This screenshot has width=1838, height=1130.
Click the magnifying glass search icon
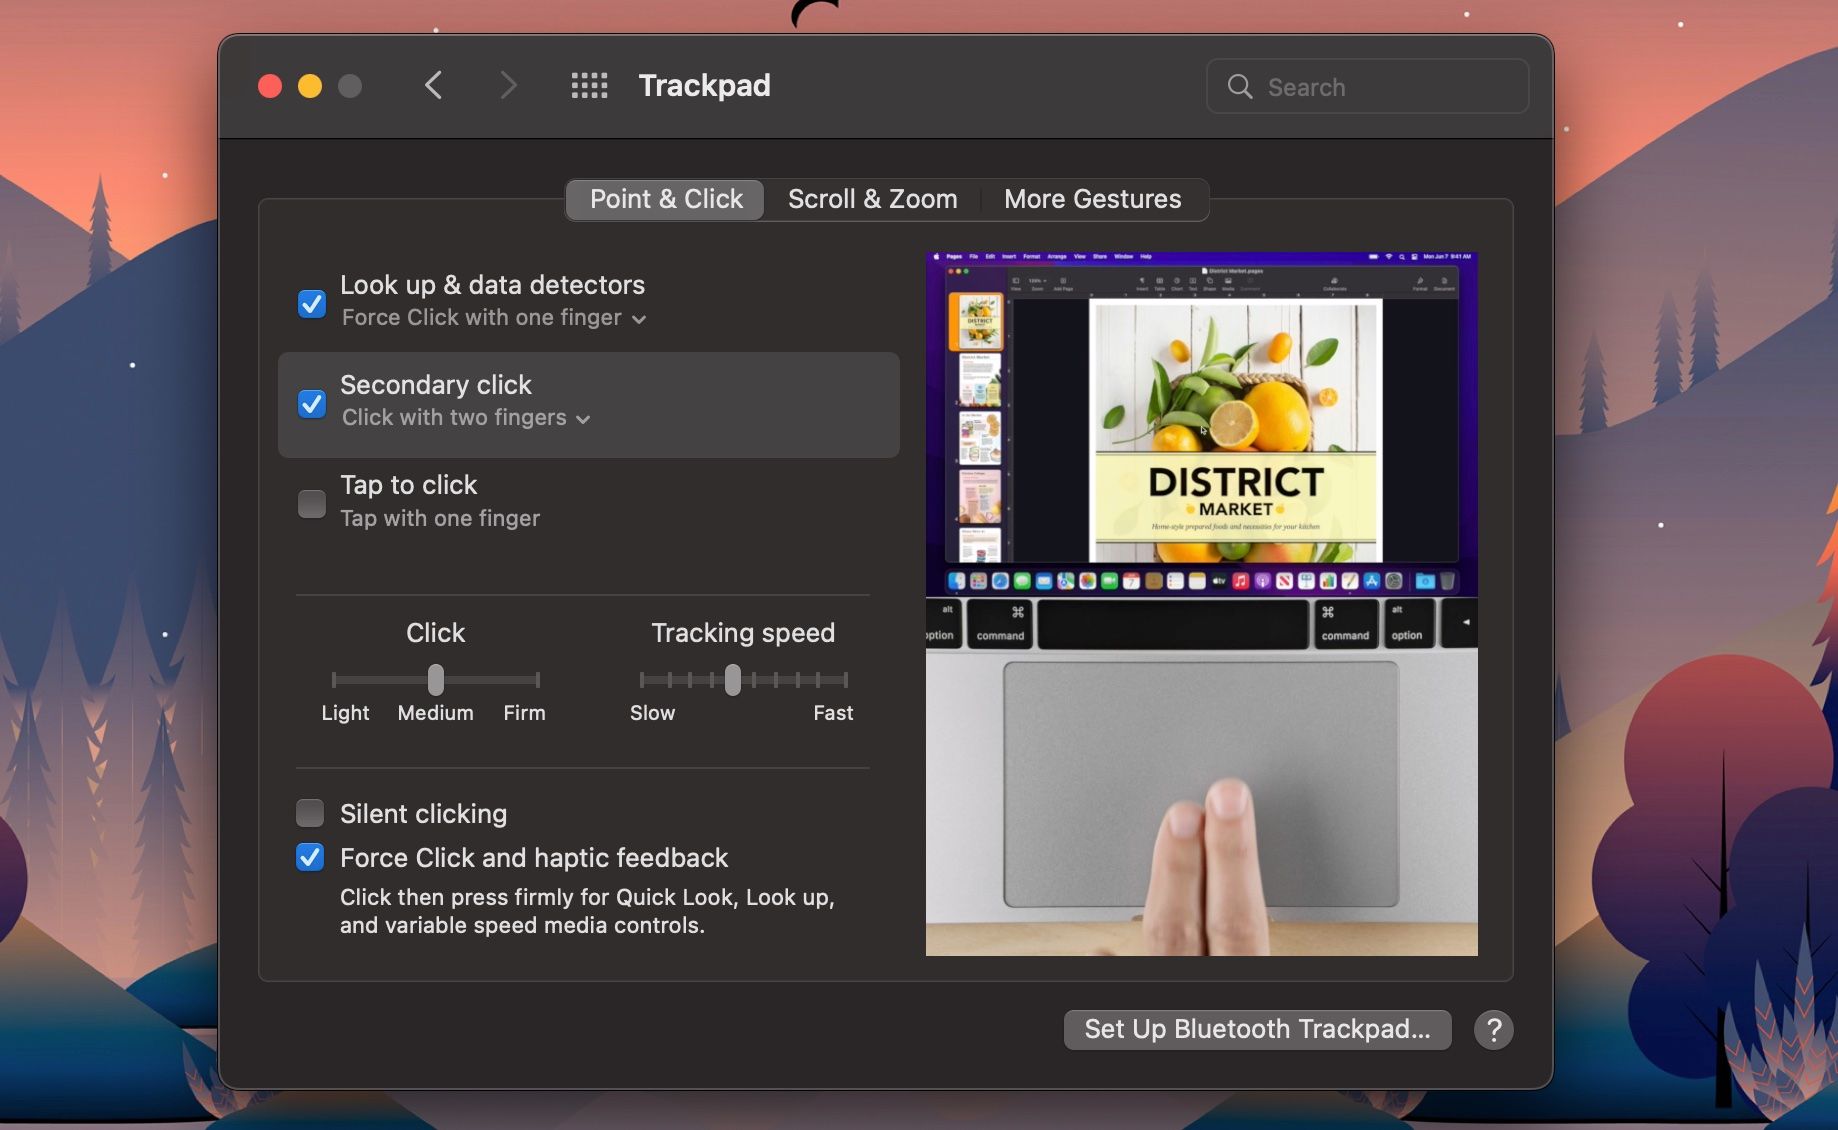click(1239, 87)
